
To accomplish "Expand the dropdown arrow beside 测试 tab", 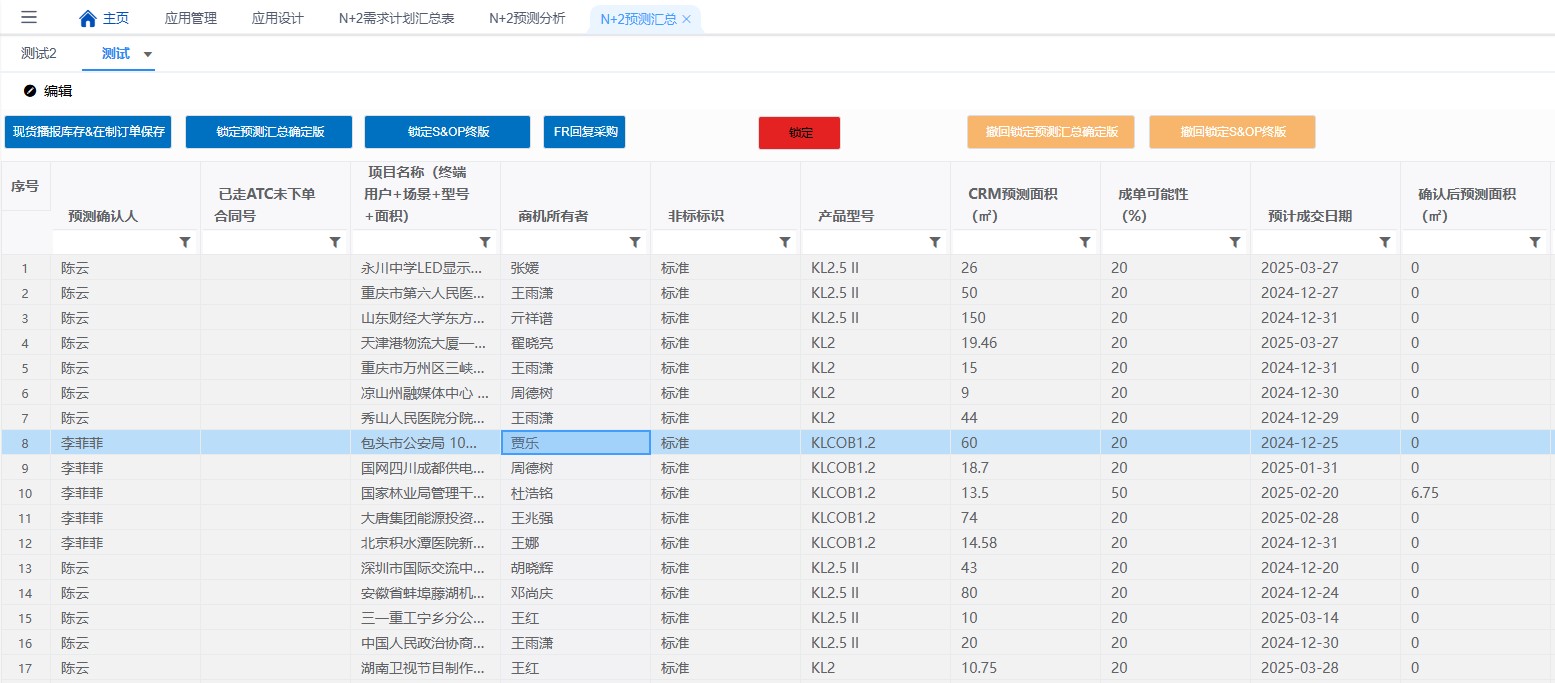I will (x=148, y=54).
